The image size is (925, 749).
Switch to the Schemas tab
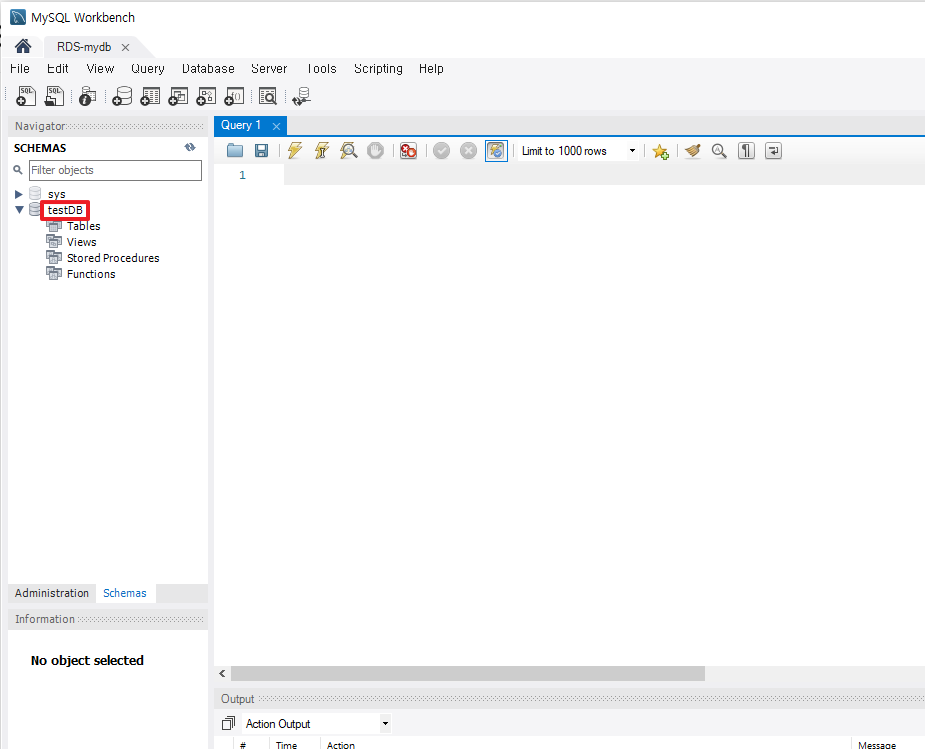coord(125,593)
